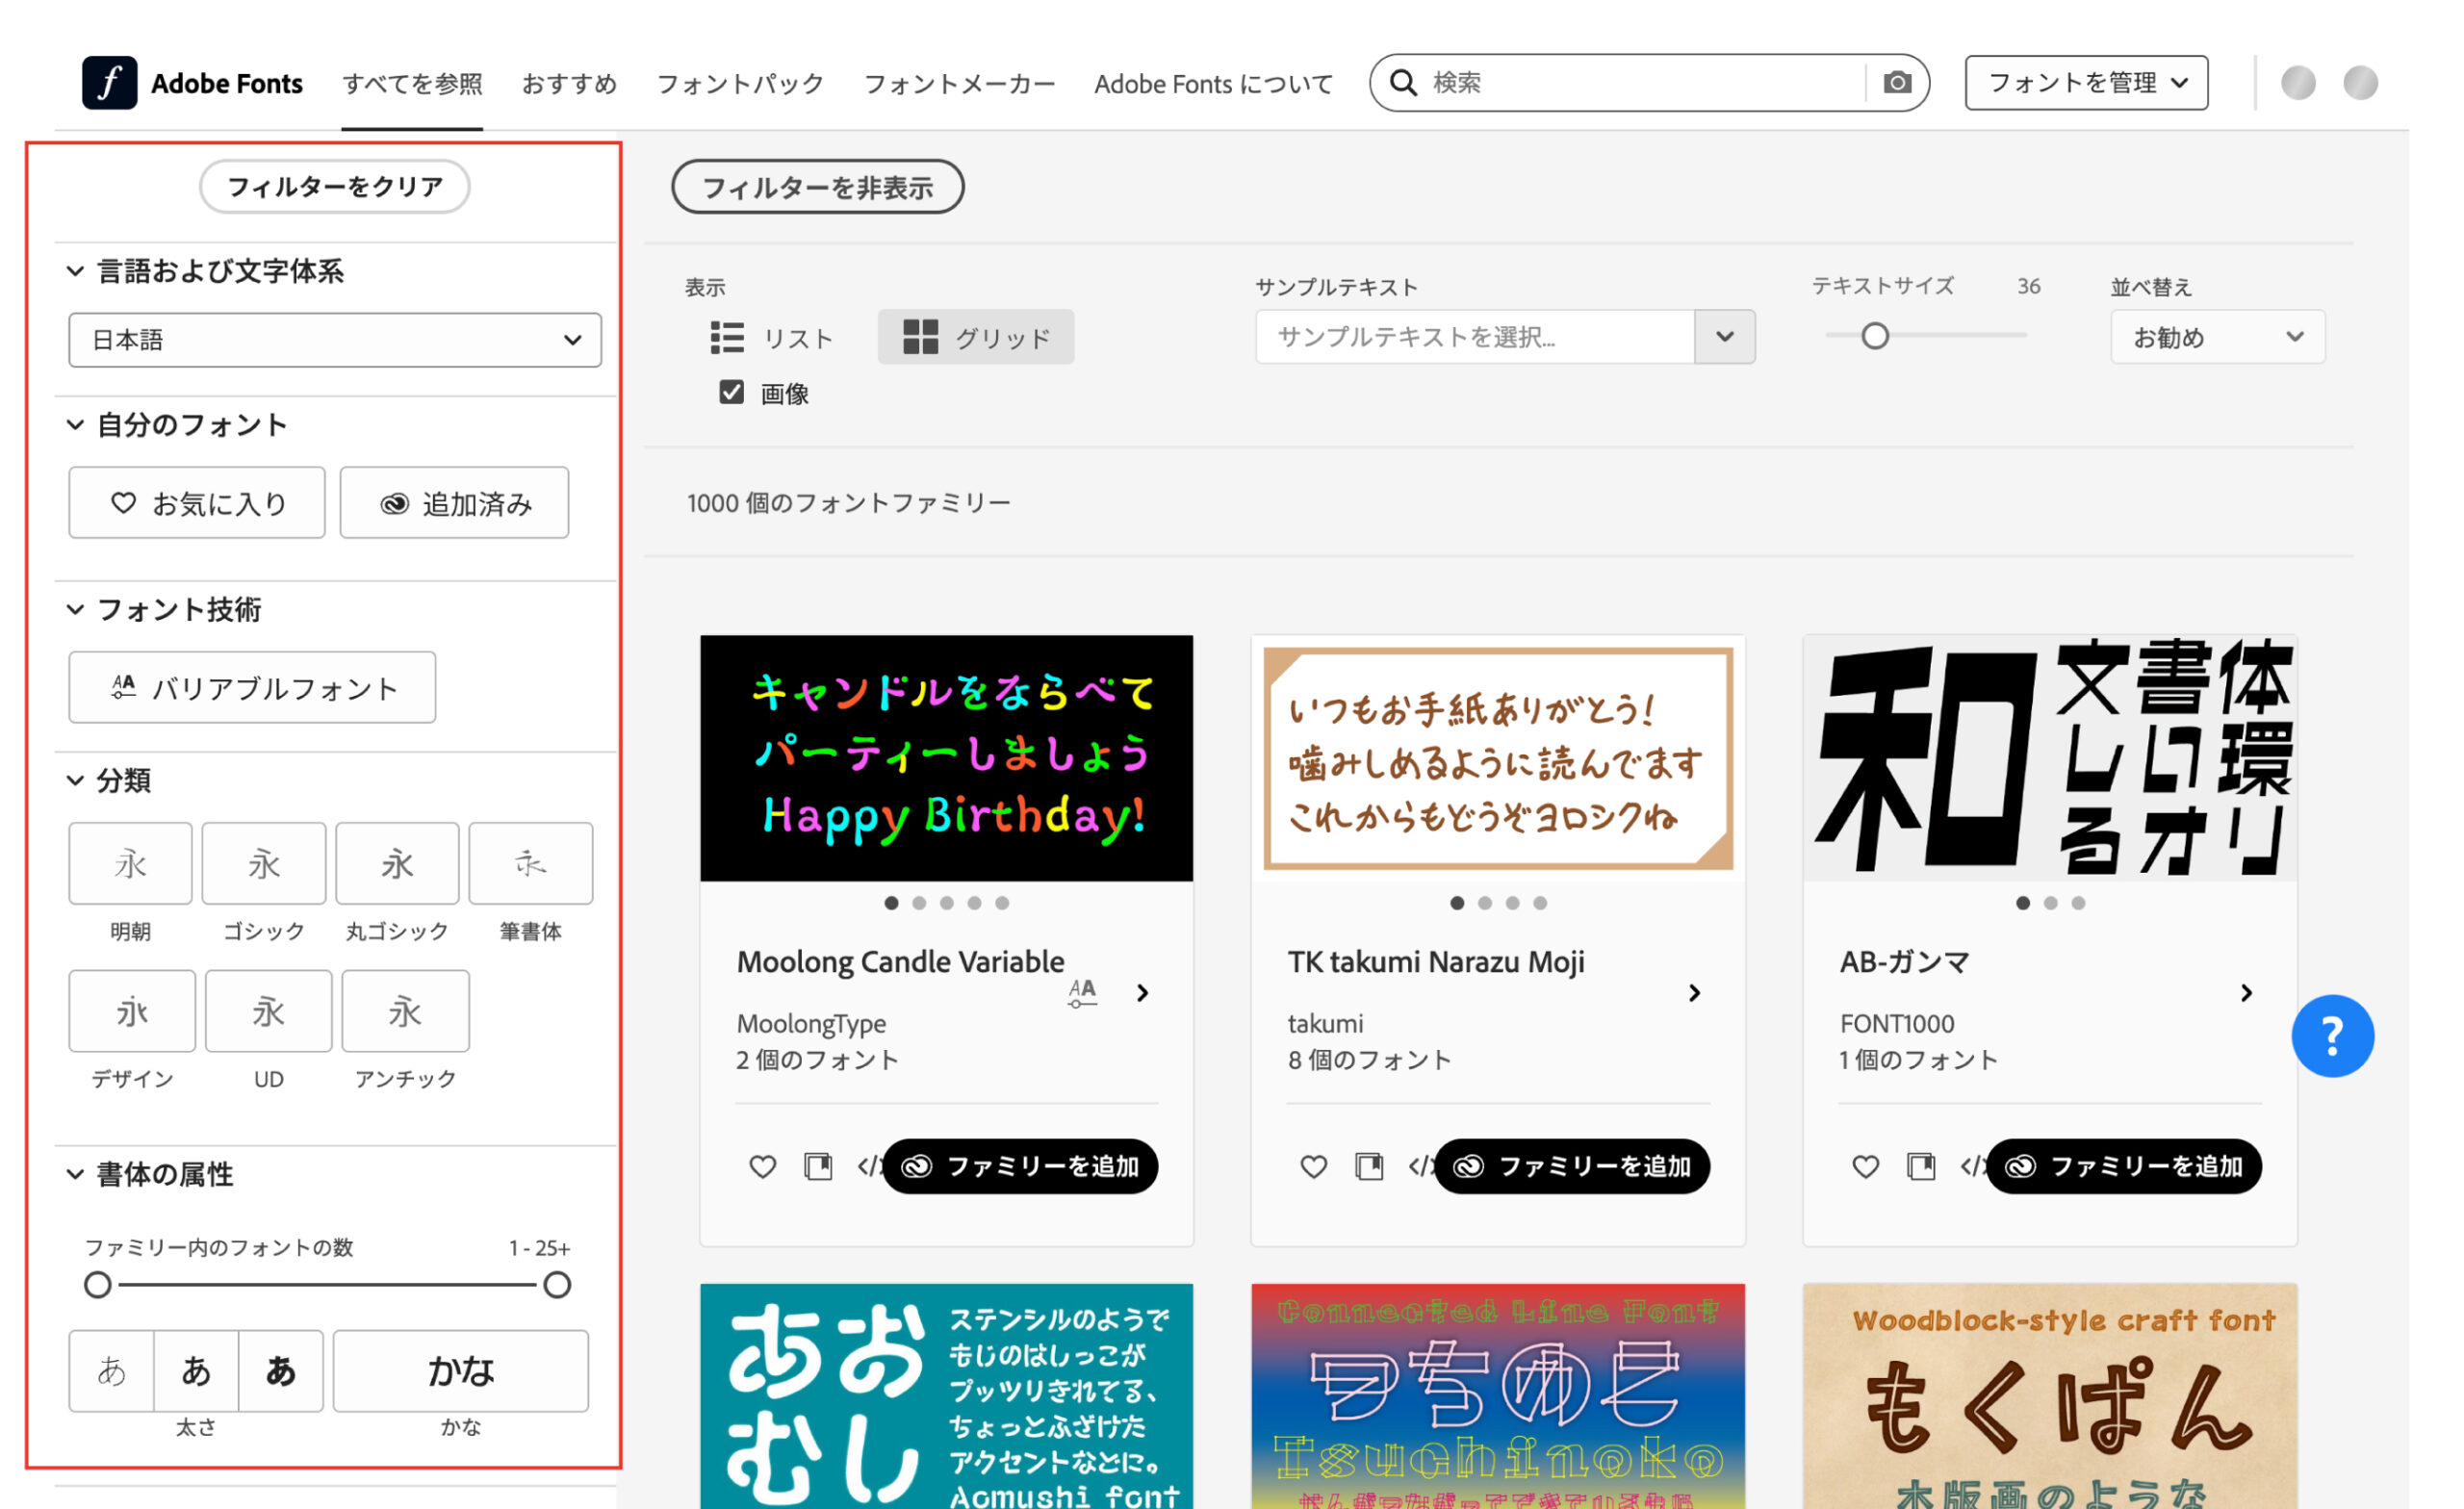Select light weight あ filter
Image resolution: width=2464 pixels, height=1509 pixels.
[111, 1371]
